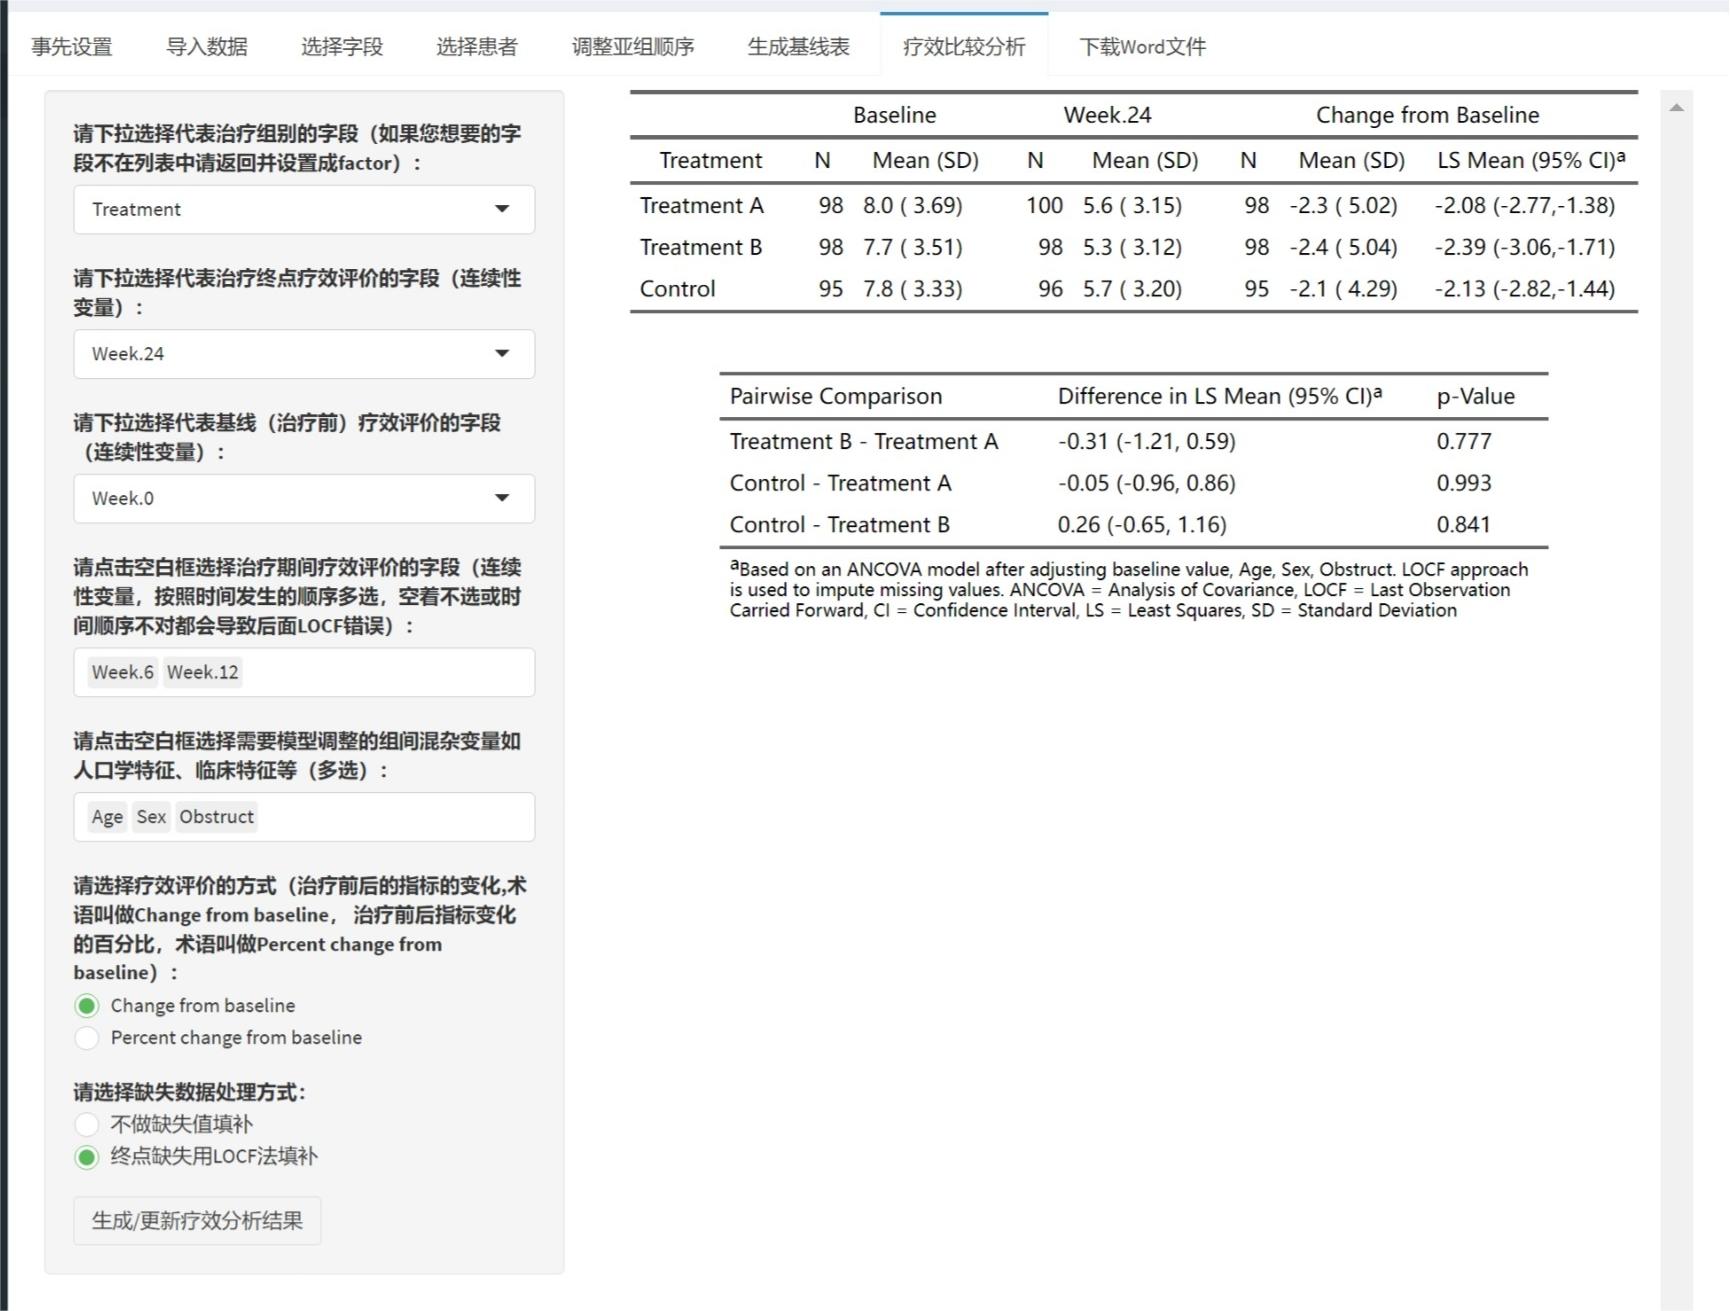Click the Week.6 tag in multi-select
Viewport: 1730px width, 1311px height.
123,672
